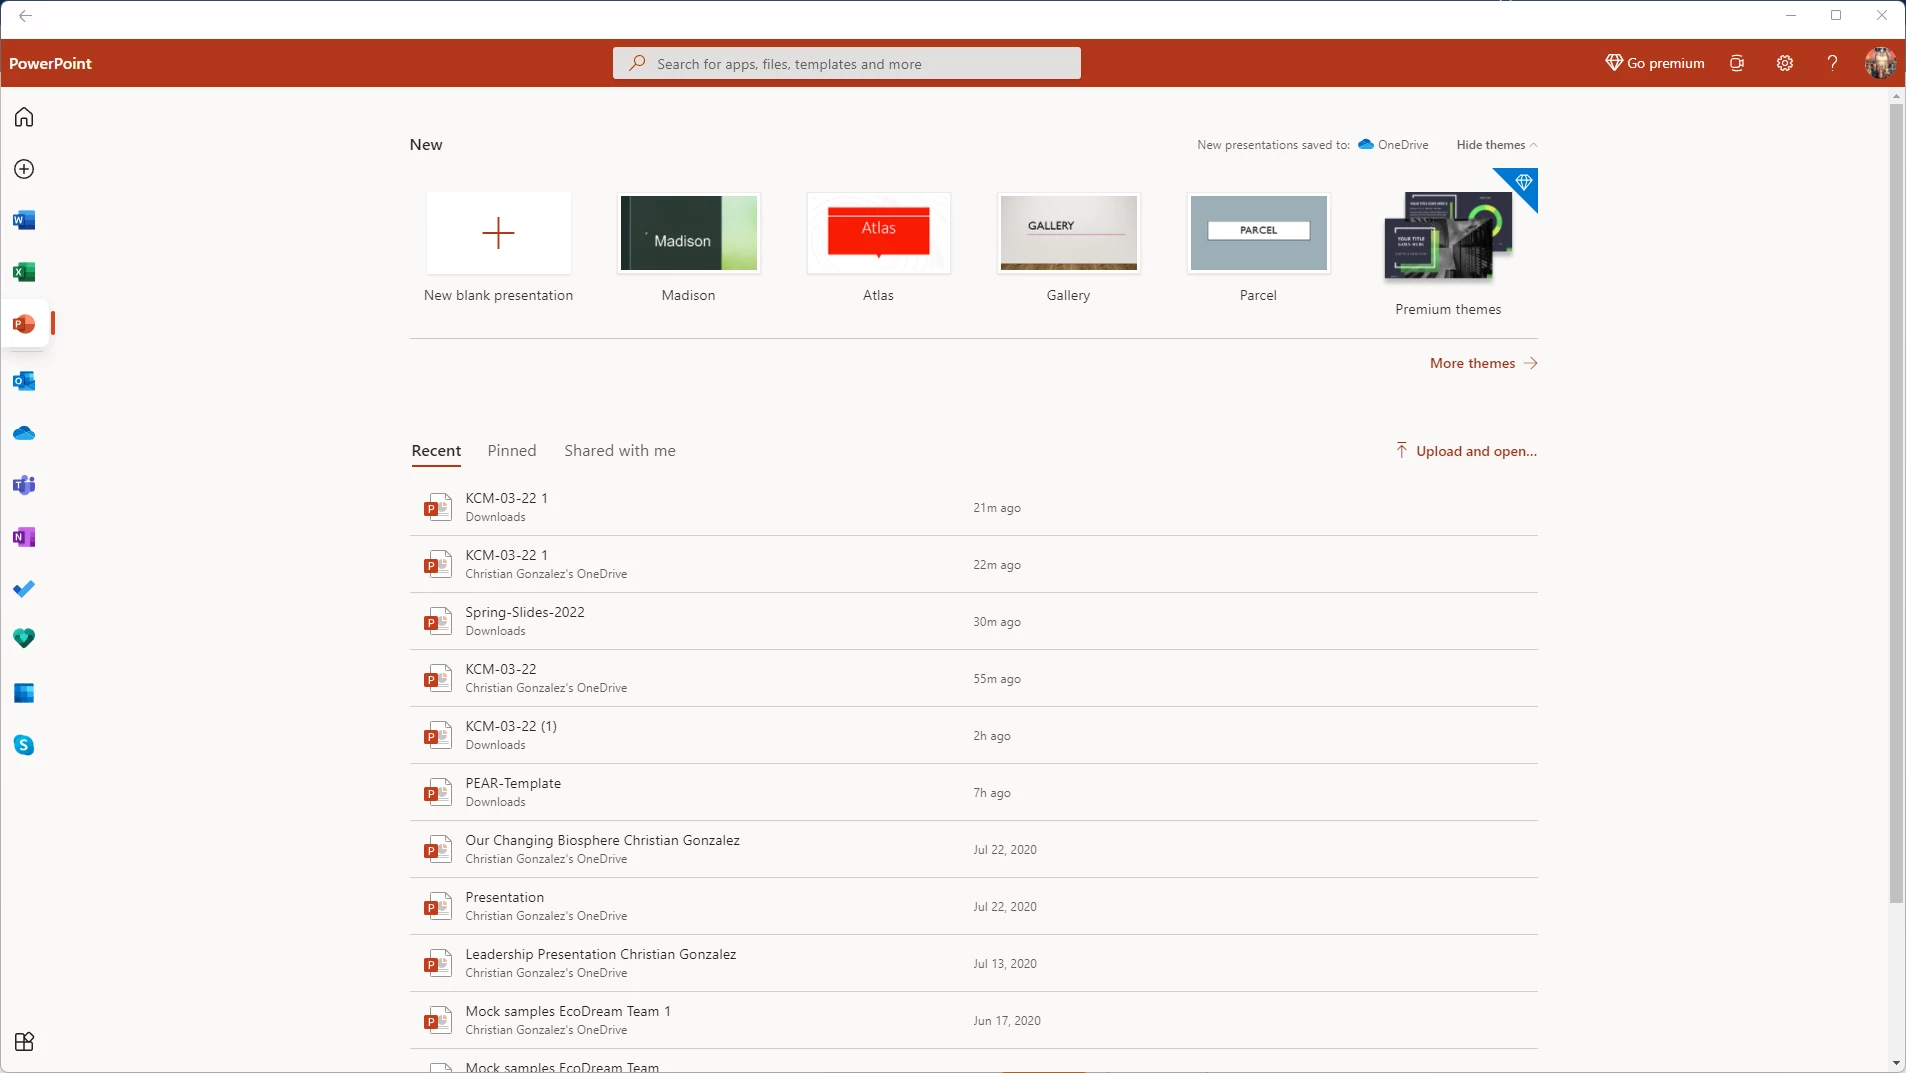
Task: Collapse themes with Hide themes
Action: tap(1496, 145)
